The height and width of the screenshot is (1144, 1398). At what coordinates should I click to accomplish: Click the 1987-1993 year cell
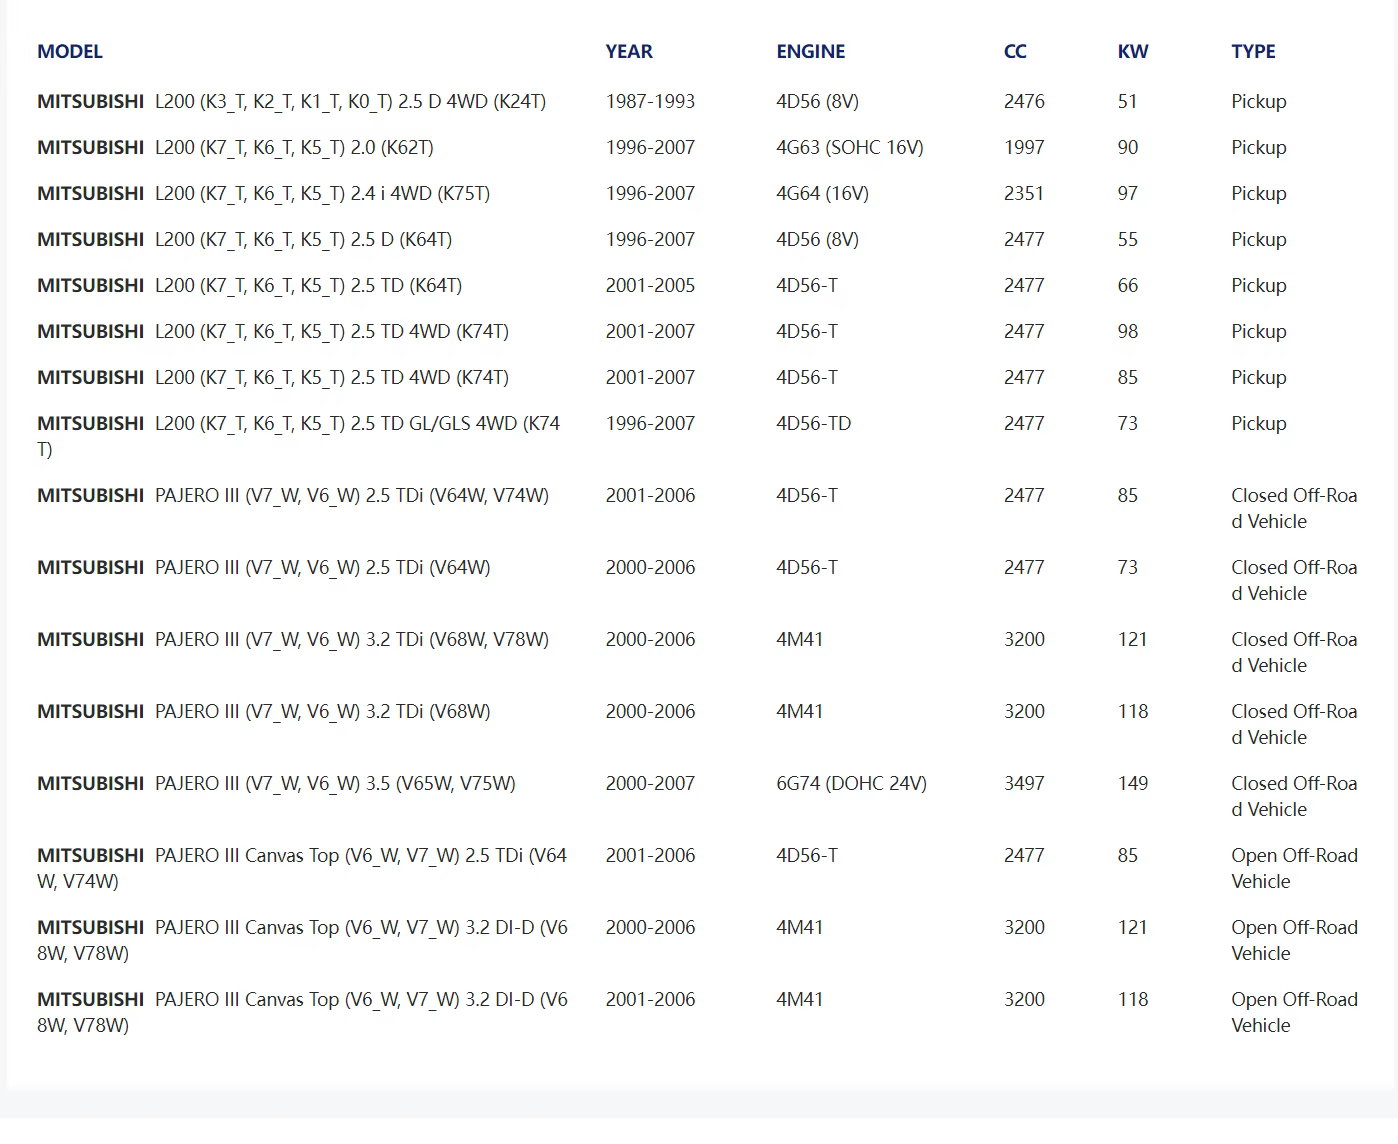[x=650, y=101]
